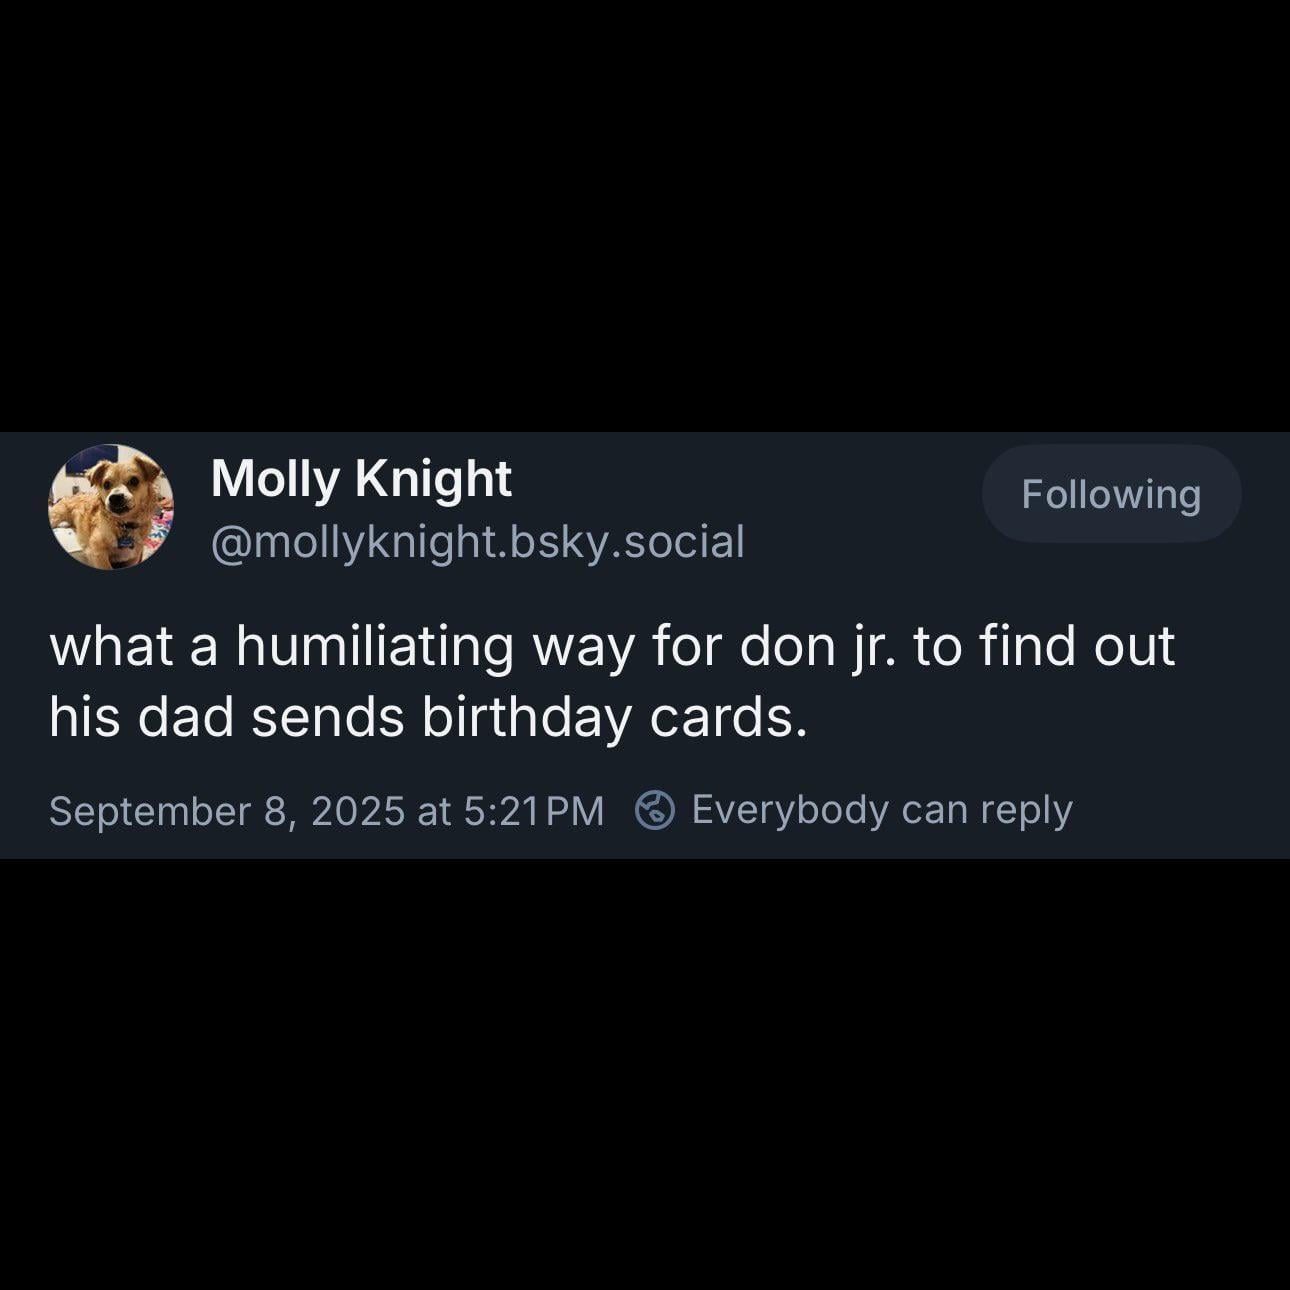Click the "5:21 PM" time in the timestamp

pyautogui.click(x=534, y=810)
